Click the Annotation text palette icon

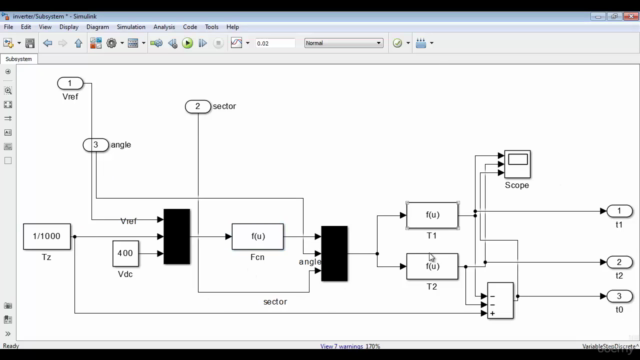click(8, 133)
